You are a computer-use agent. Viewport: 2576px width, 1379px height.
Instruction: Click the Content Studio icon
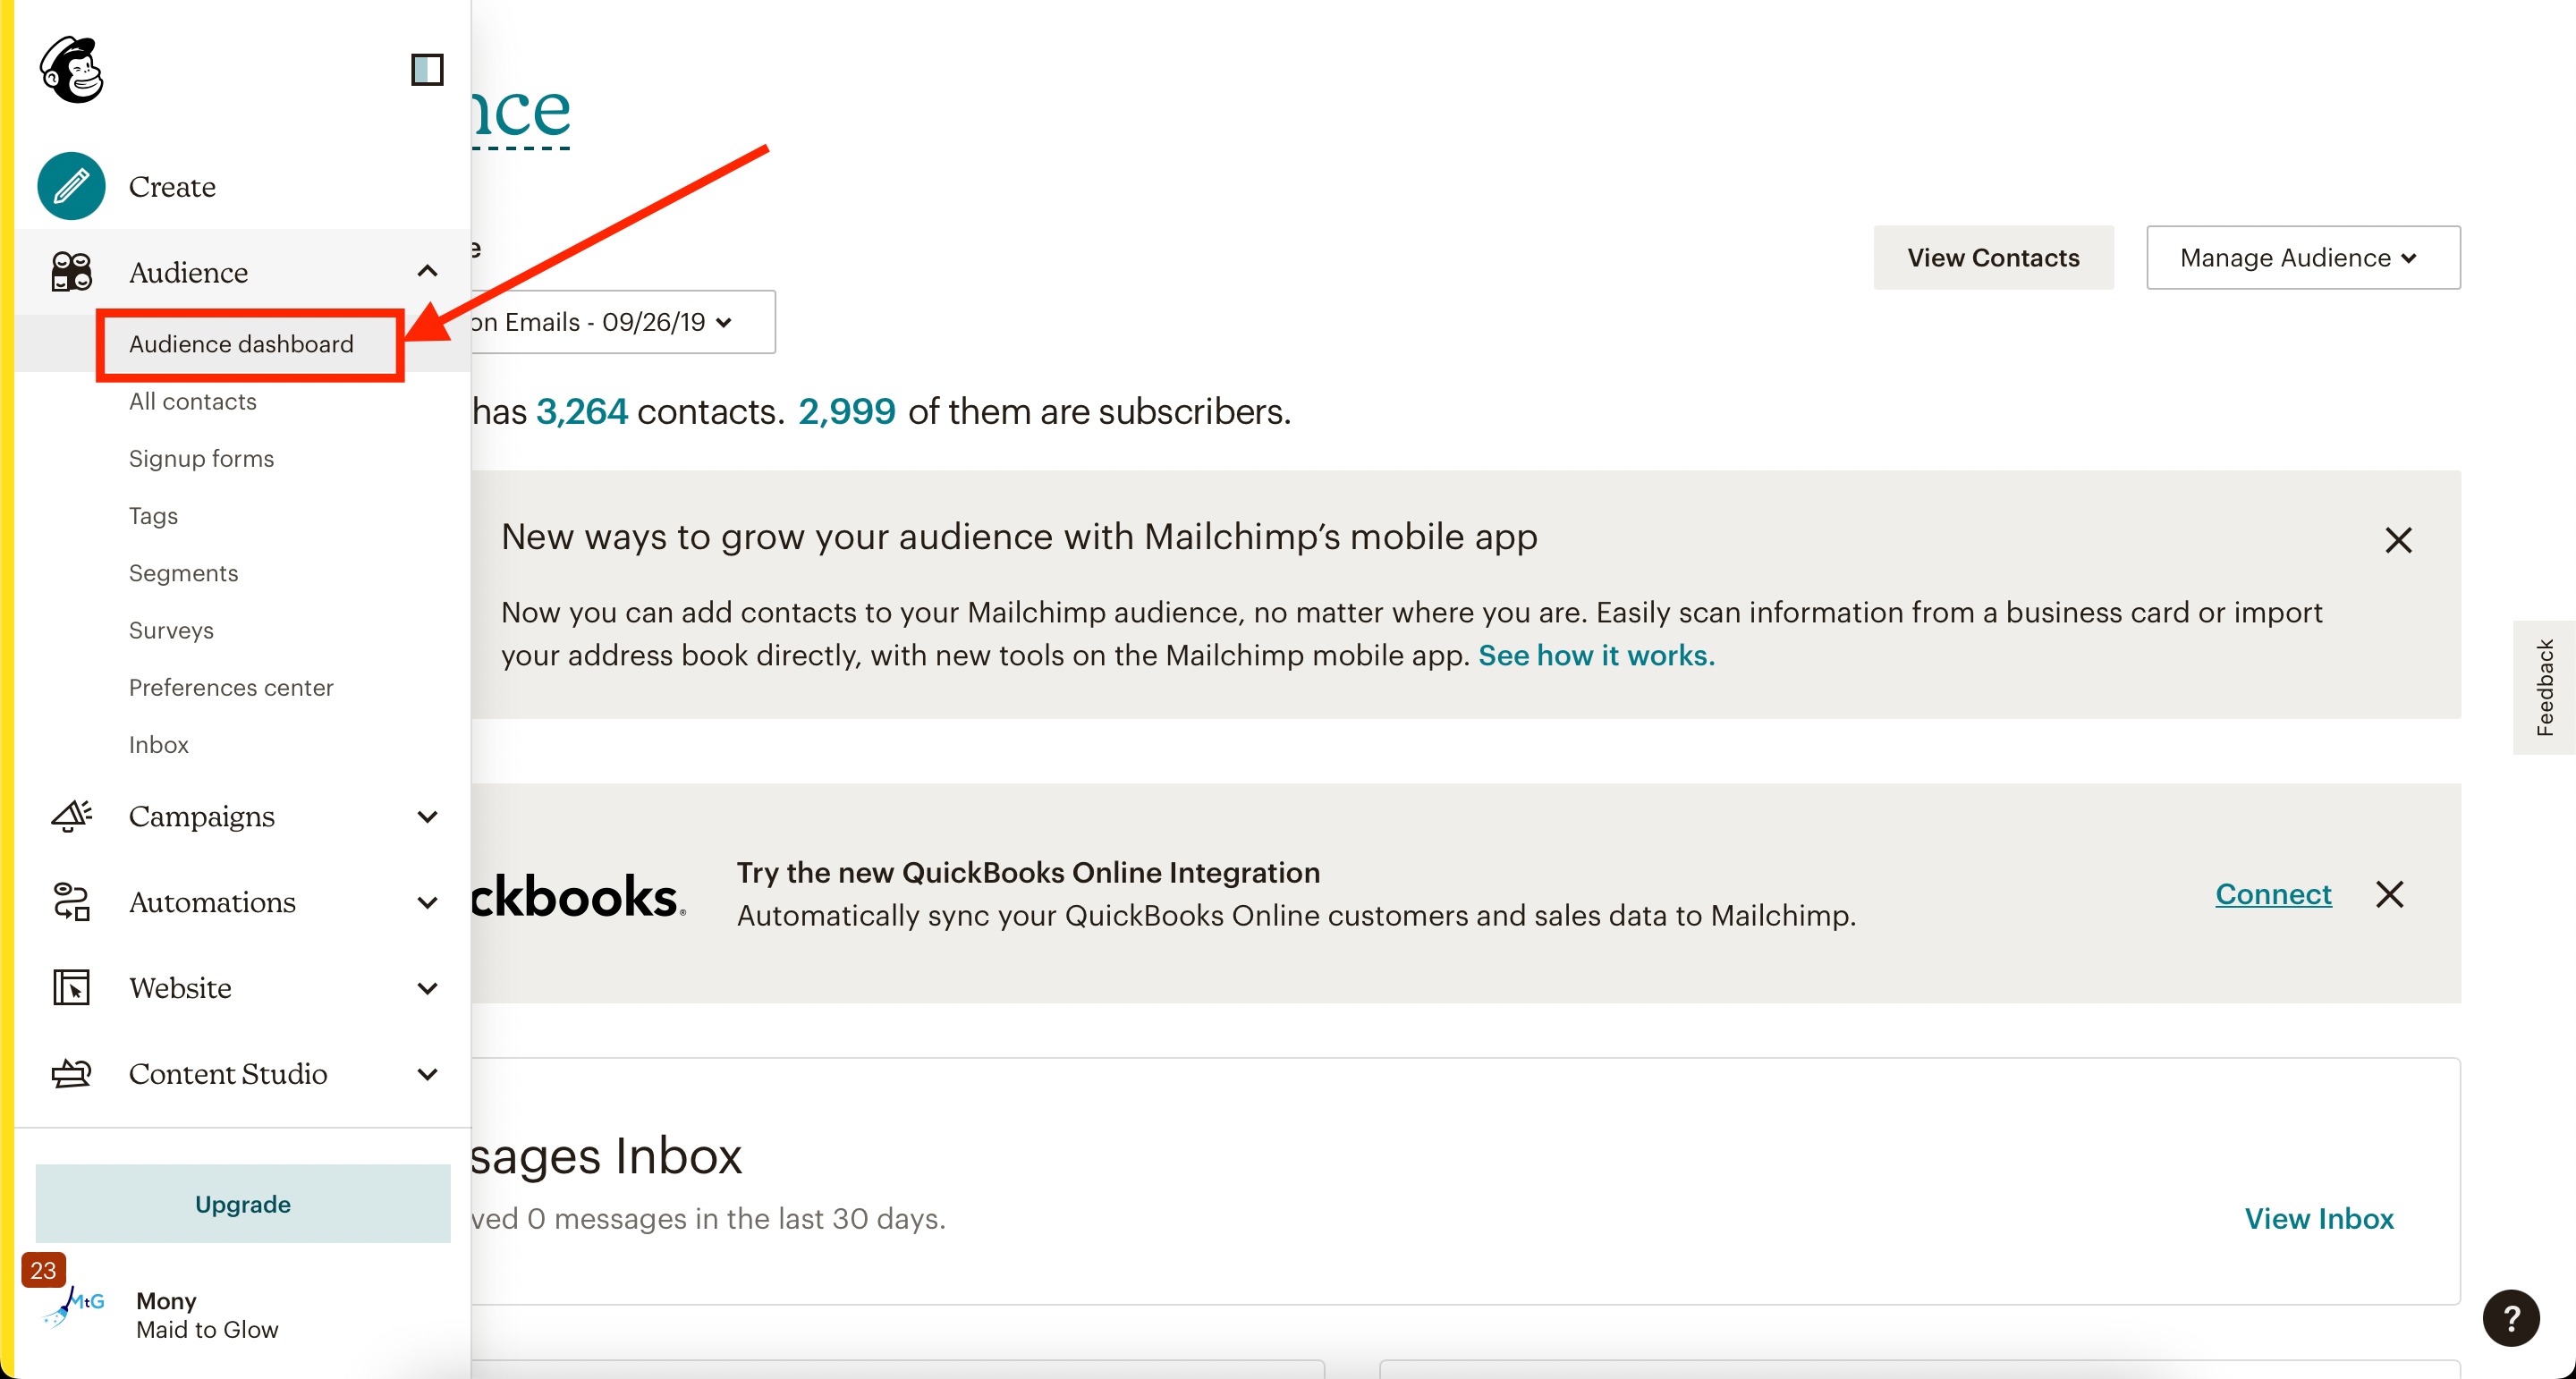point(71,1073)
